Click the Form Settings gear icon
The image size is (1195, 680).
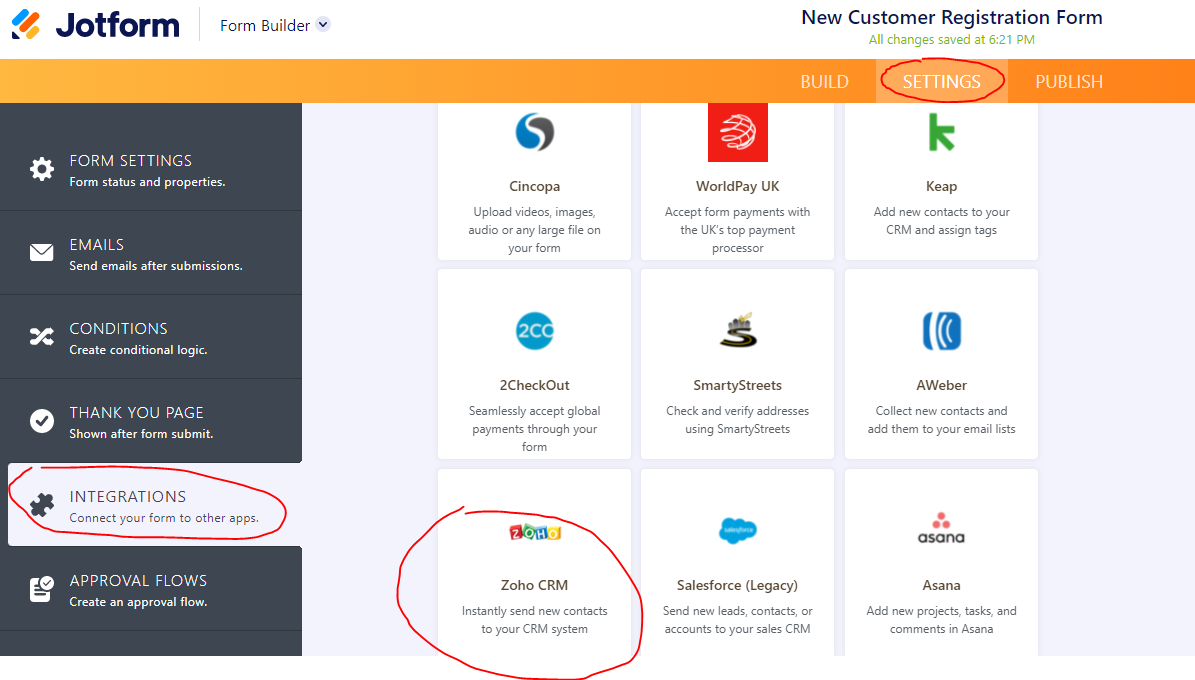pyautogui.click(x=42, y=169)
